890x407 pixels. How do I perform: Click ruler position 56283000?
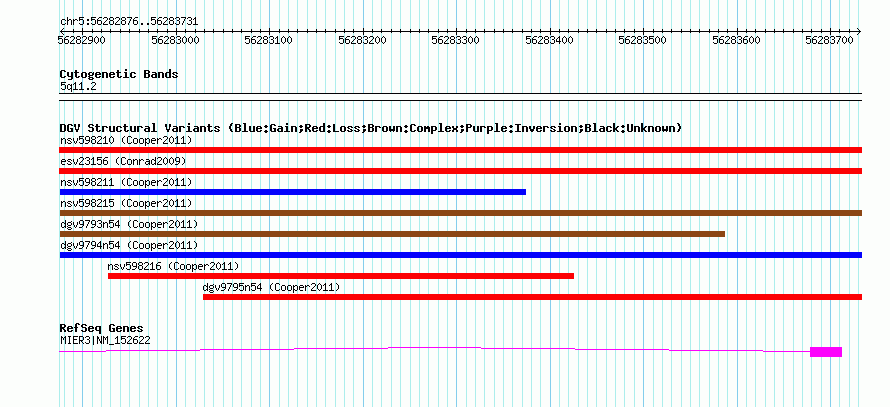coord(175,40)
